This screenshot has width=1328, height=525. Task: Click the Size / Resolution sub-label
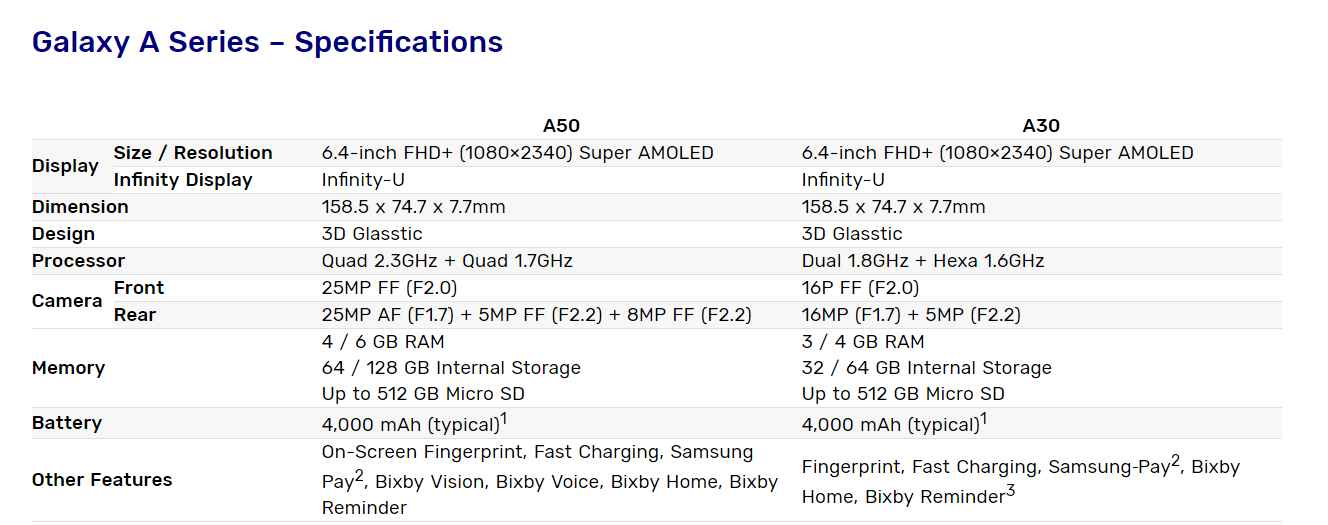(x=193, y=153)
